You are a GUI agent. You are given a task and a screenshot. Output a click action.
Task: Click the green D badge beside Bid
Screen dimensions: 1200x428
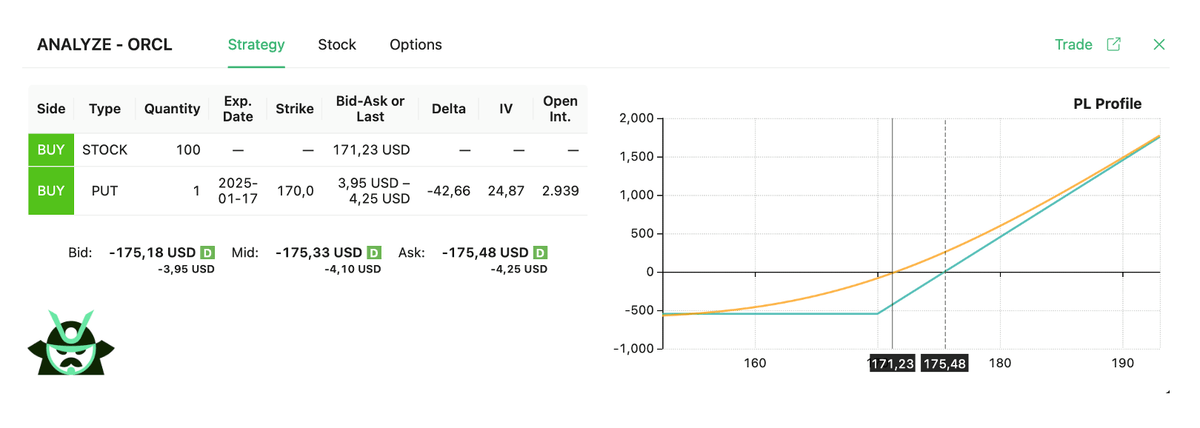pyautogui.click(x=207, y=253)
